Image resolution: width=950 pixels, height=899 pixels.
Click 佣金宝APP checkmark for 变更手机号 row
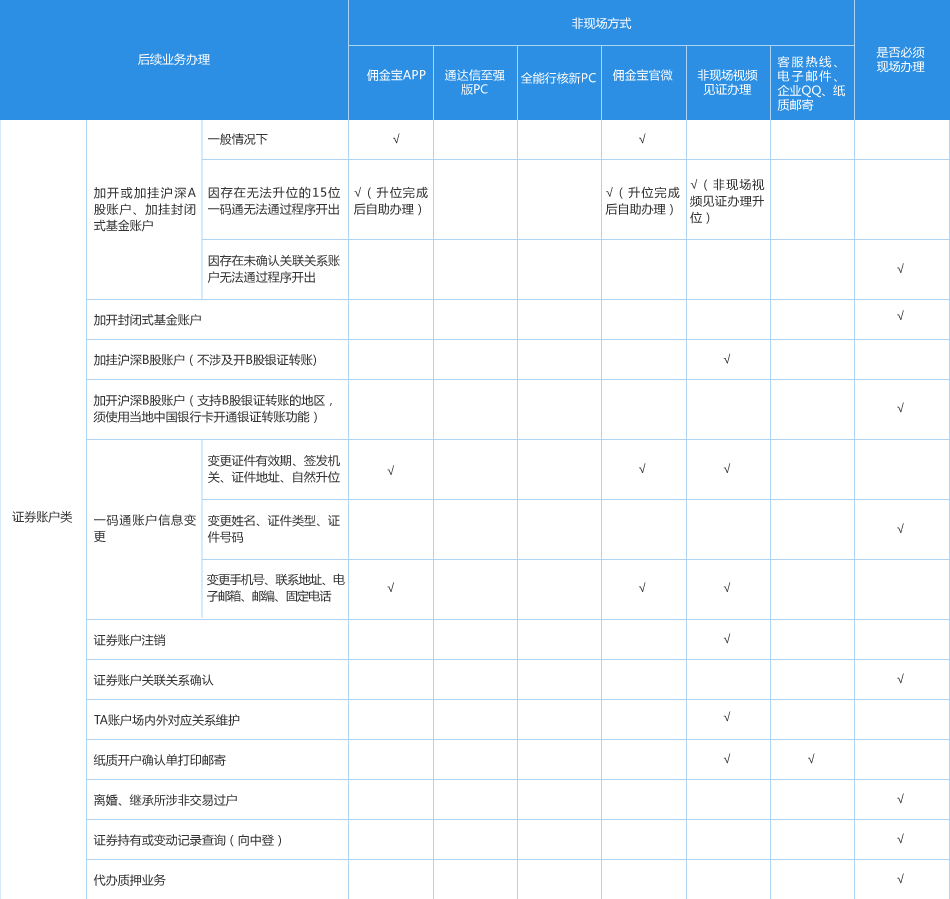[391, 588]
